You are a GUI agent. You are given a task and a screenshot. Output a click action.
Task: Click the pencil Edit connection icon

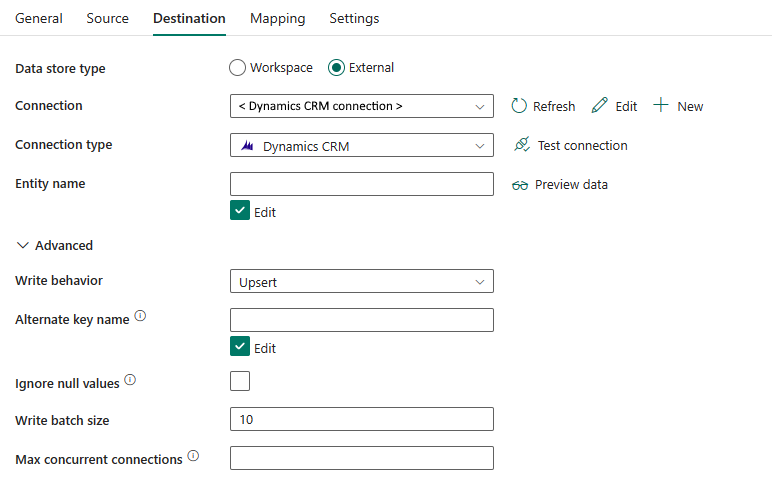coord(599,105)
